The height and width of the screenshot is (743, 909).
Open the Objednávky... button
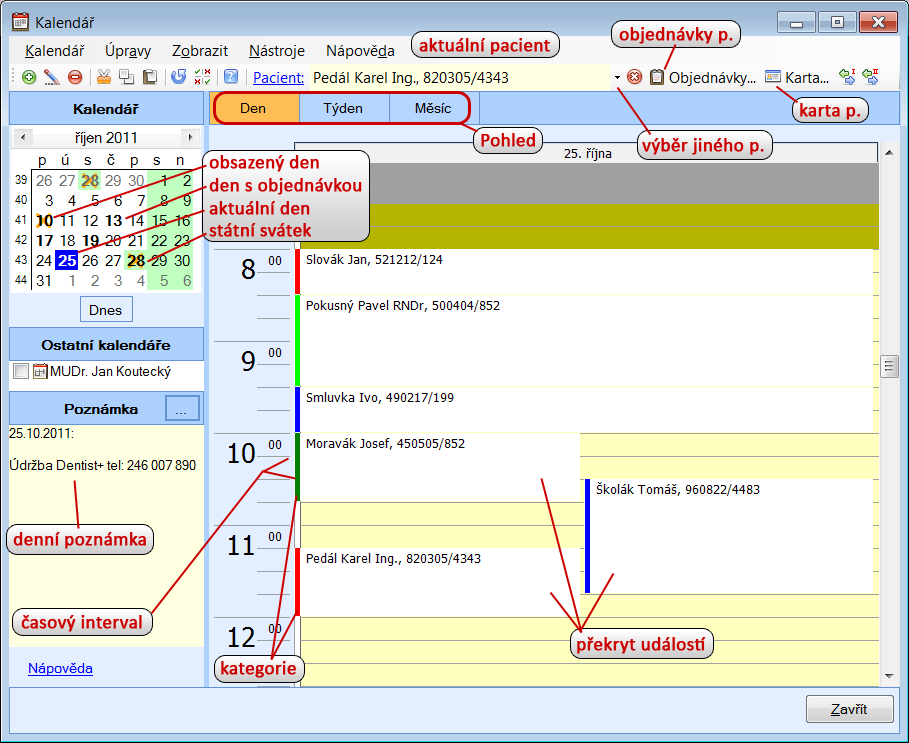703,77
